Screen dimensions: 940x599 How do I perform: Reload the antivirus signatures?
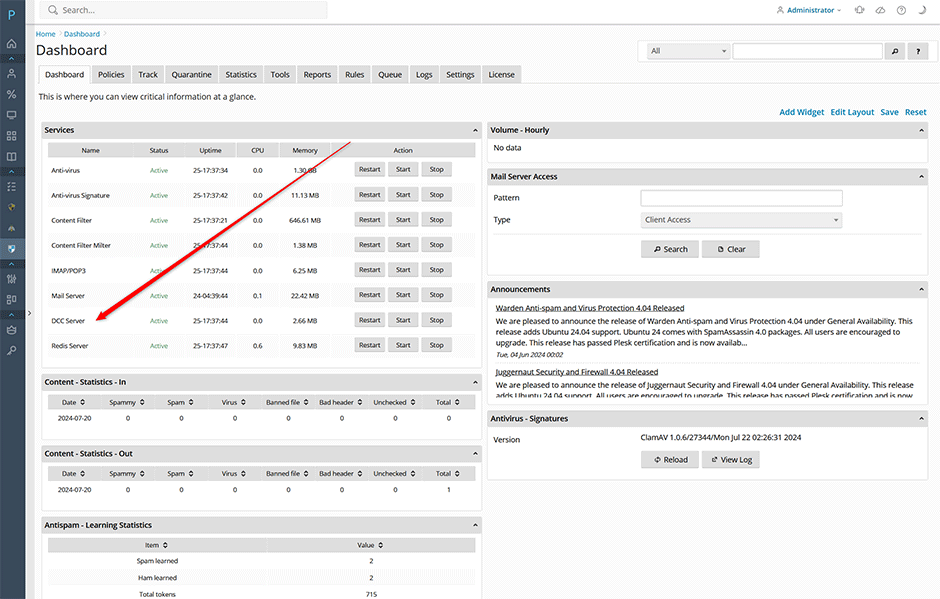670,460
